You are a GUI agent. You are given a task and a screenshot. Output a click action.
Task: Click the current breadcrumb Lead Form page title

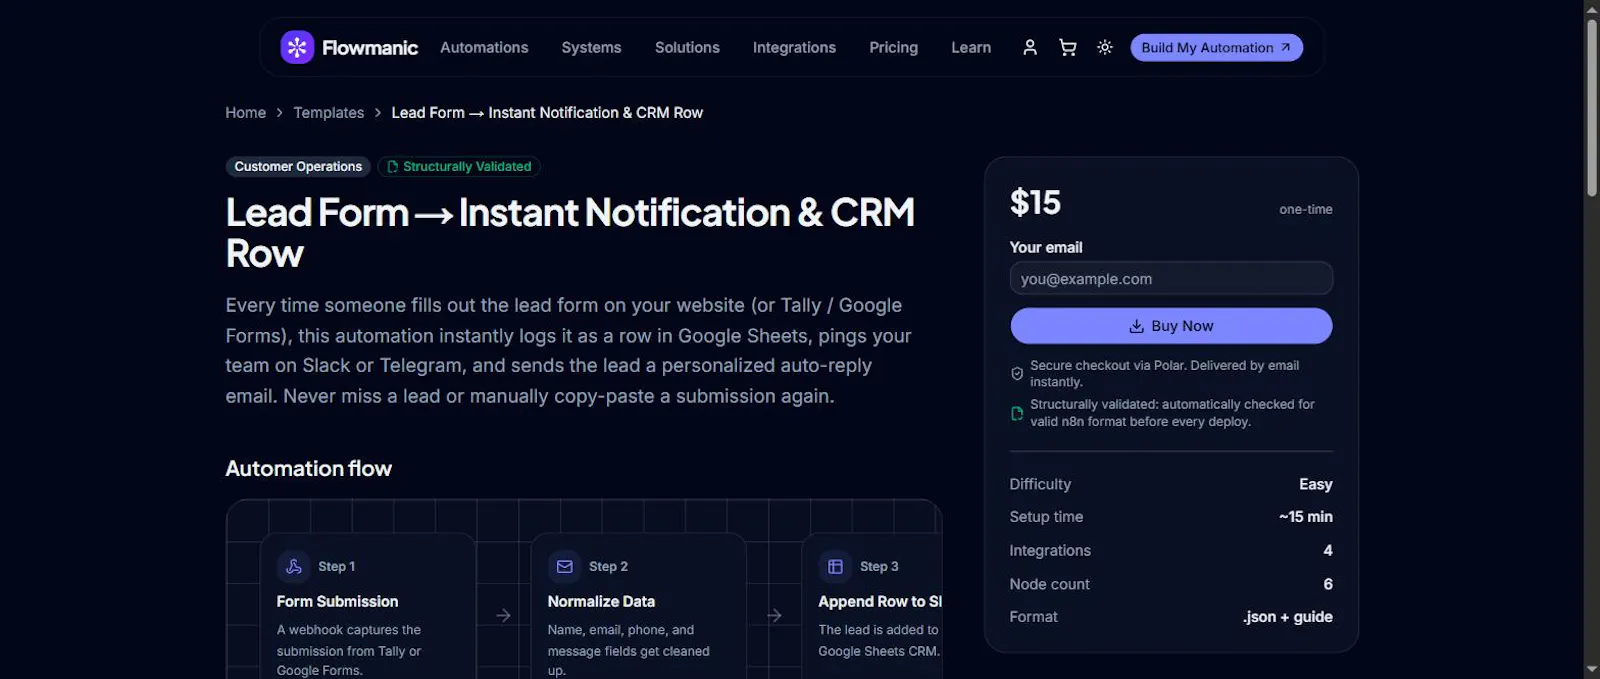pos(547,113)
